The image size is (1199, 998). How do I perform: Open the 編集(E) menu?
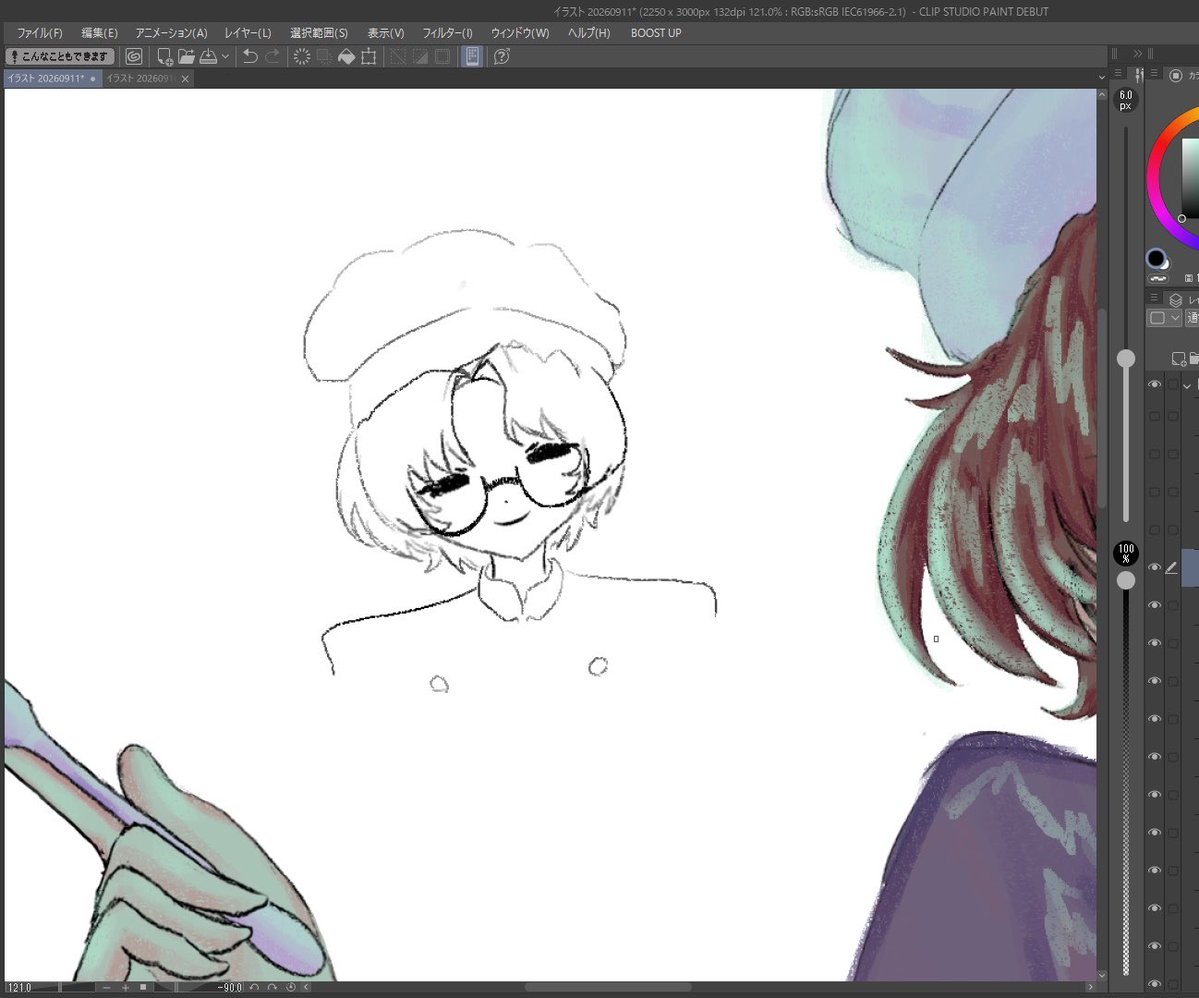[x=99, y=33]
